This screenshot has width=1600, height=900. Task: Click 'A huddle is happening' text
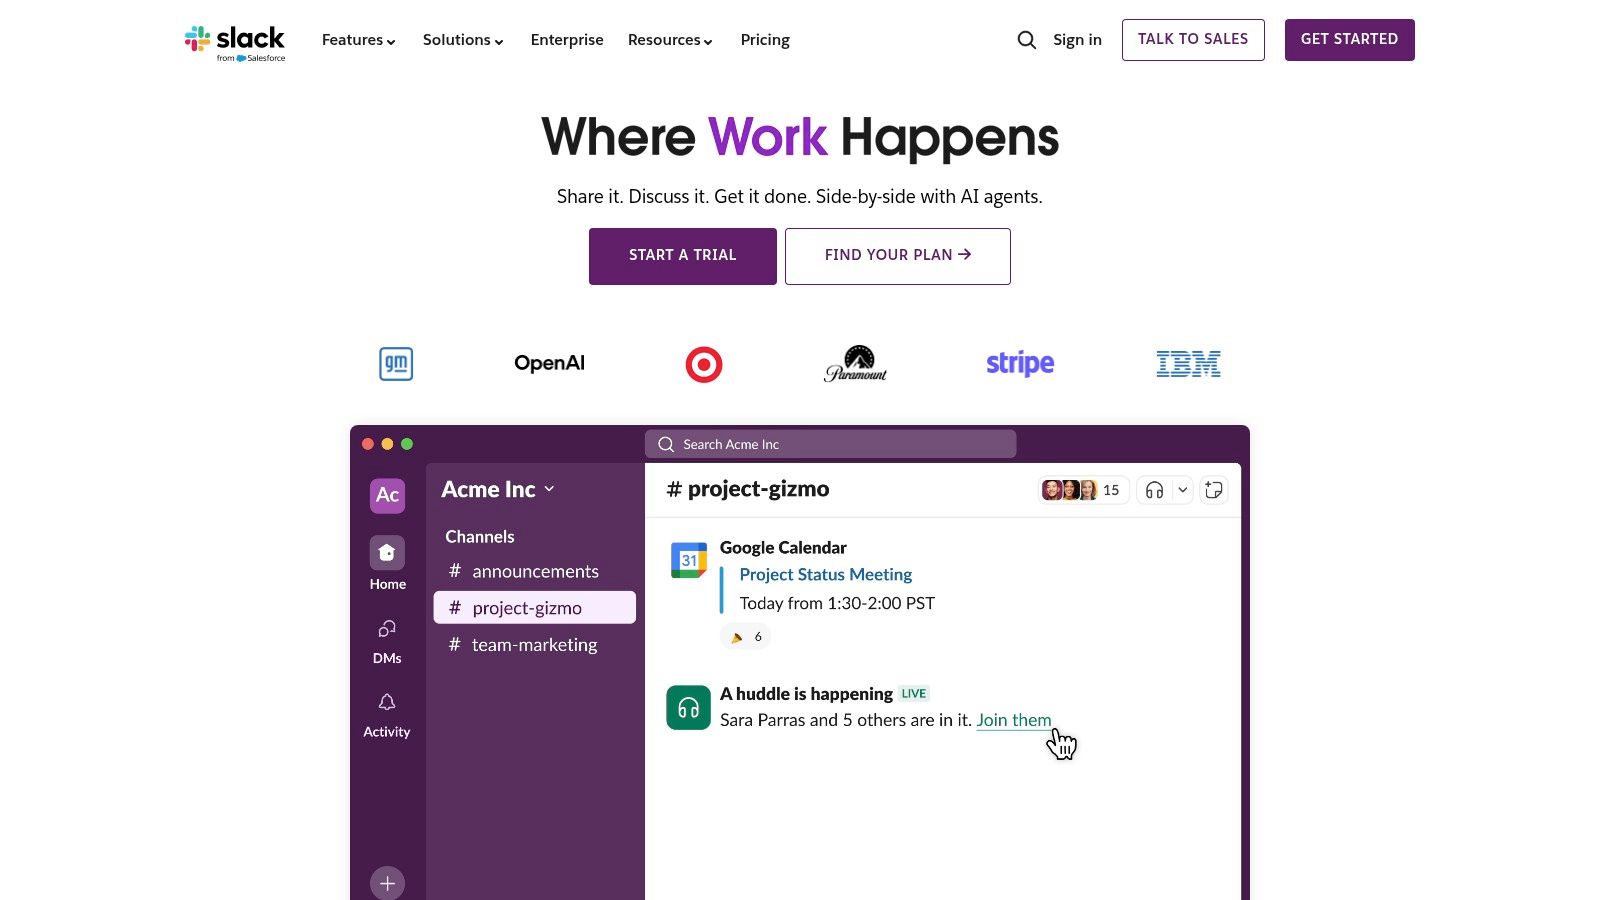pyautogui.click(x=806, y=694)
